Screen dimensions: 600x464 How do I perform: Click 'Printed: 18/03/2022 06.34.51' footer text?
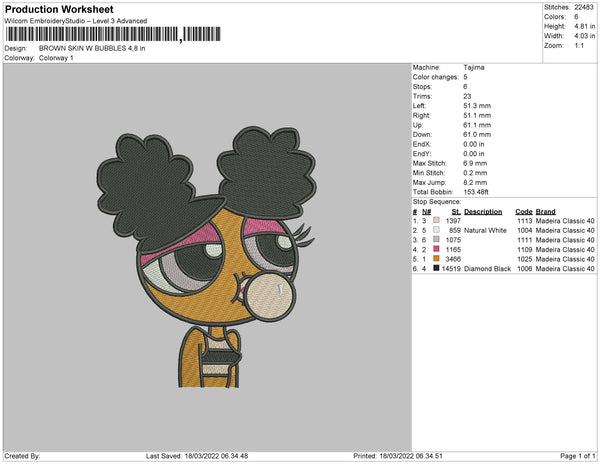pyautogui.click(x=398, y=456)
